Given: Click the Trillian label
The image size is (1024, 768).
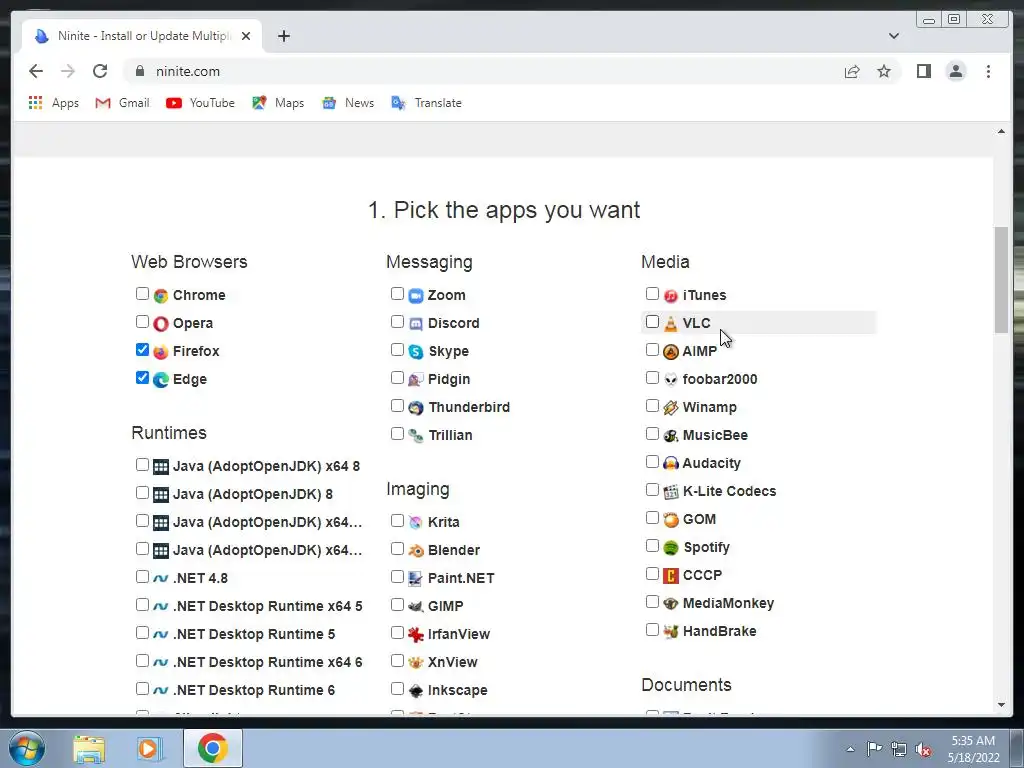Looking at the screenshot, I should click(450, 436).
